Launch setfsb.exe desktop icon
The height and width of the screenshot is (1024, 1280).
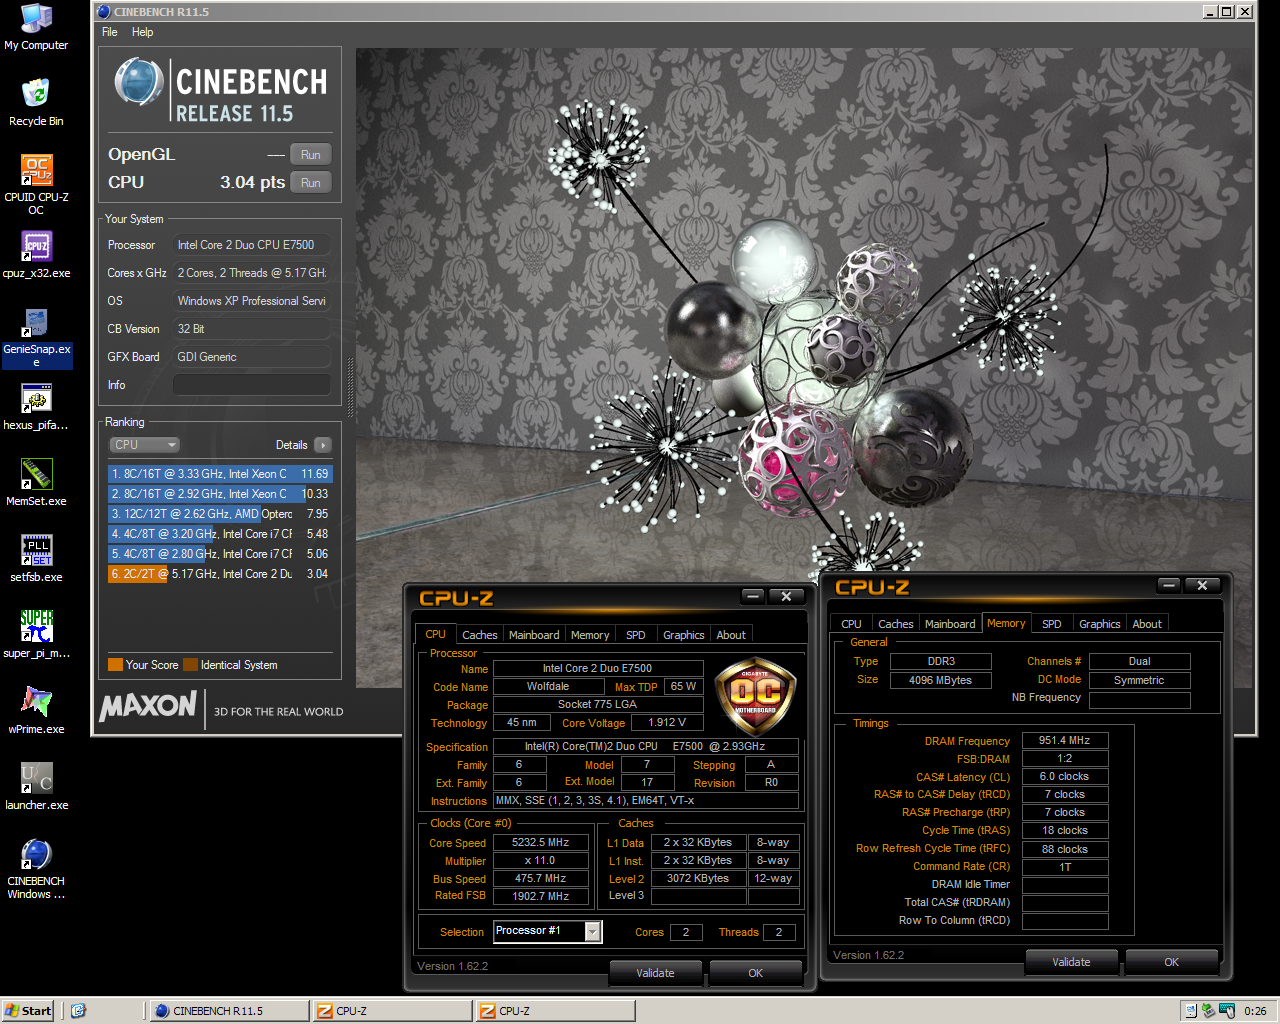coord(36,559)
